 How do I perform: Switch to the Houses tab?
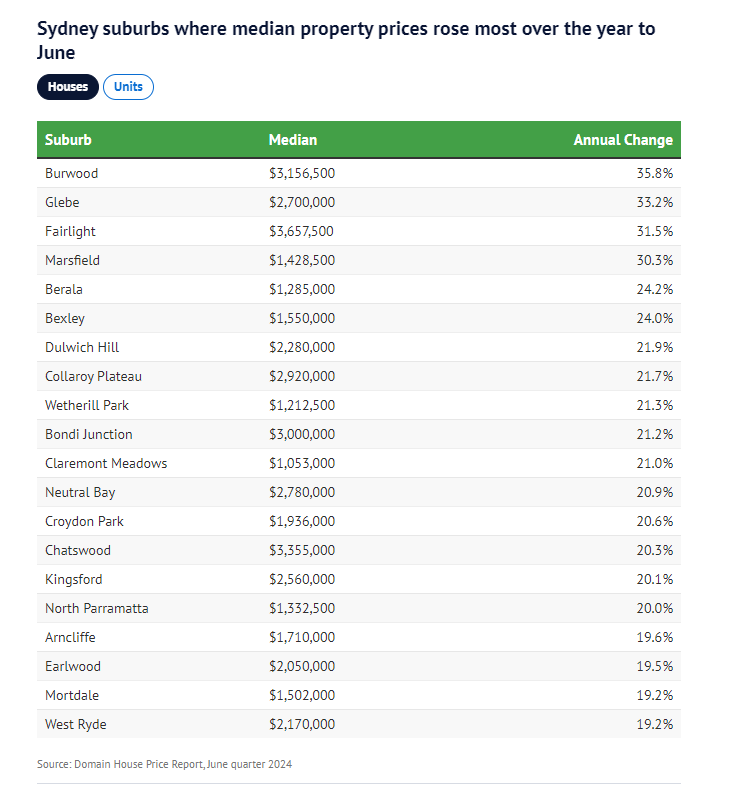(x=68, y=87)
